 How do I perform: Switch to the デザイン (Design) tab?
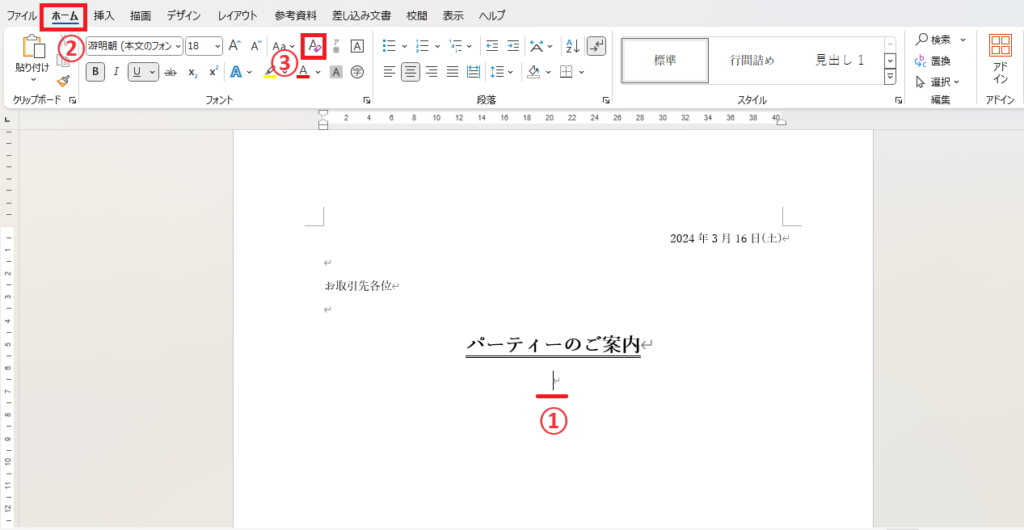coord(184,14)
